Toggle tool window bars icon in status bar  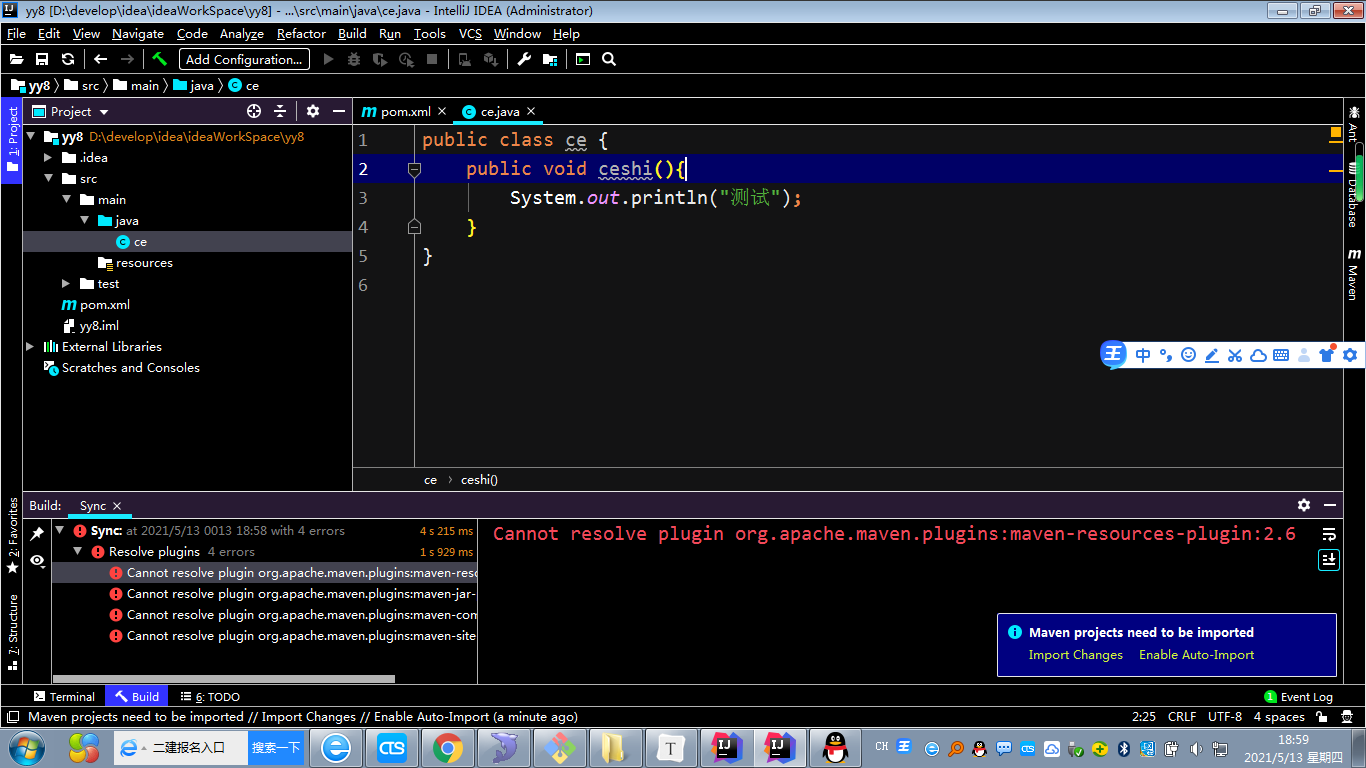pos(13,717)
